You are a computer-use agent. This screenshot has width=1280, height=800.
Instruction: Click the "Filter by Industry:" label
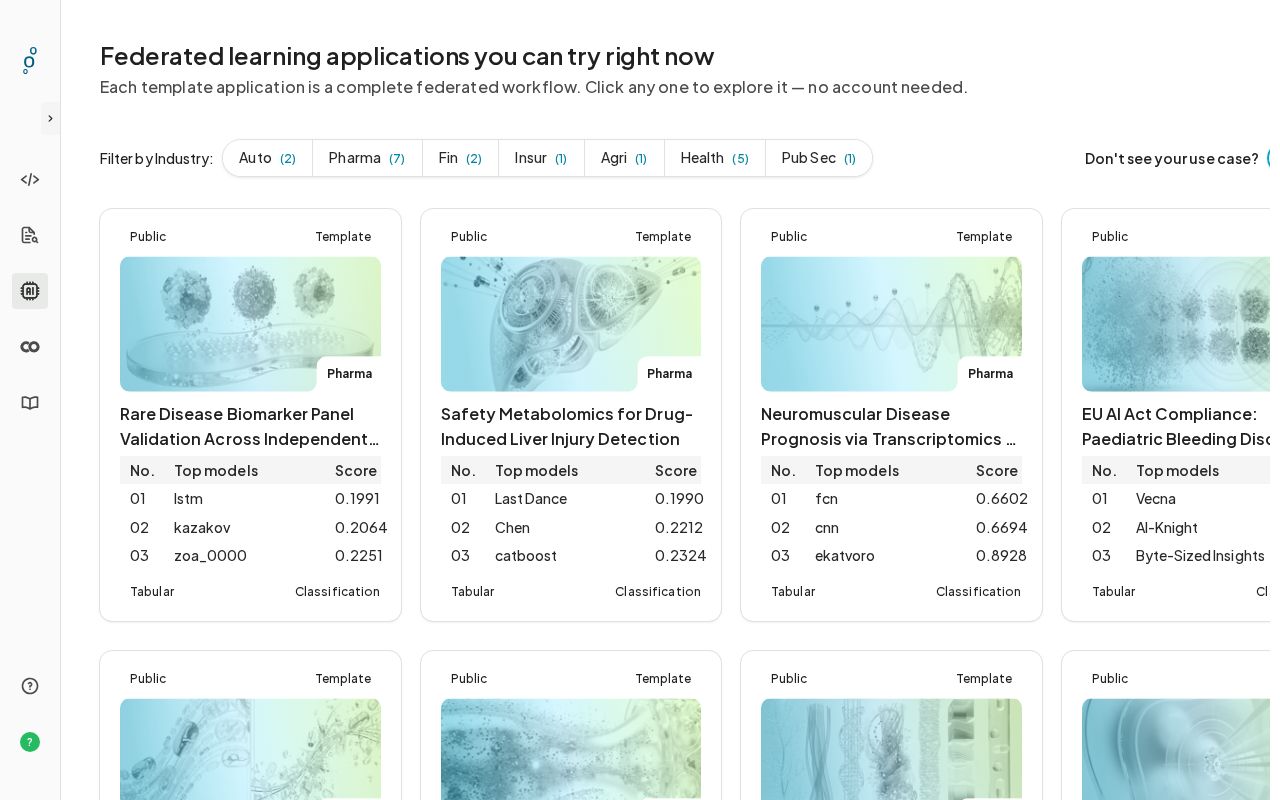pyautogui.click(x=156, y=158)
